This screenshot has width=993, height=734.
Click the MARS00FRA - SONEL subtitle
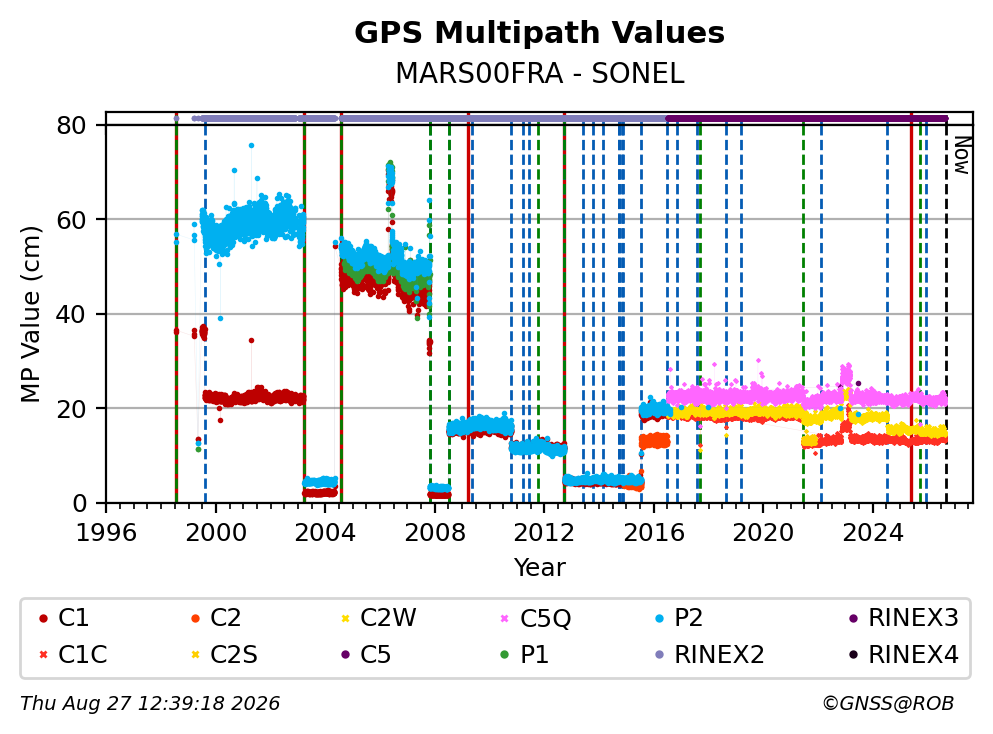coord(540,73)
